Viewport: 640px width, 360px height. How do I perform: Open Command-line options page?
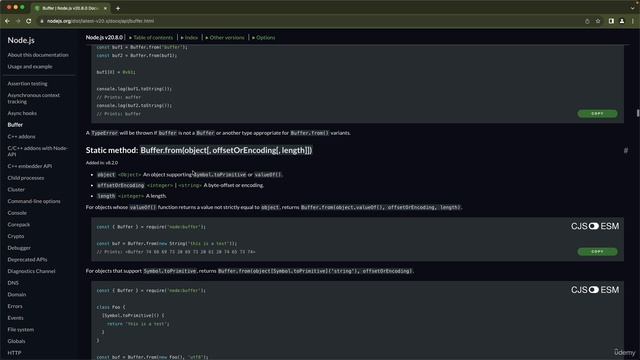[34, 201]
